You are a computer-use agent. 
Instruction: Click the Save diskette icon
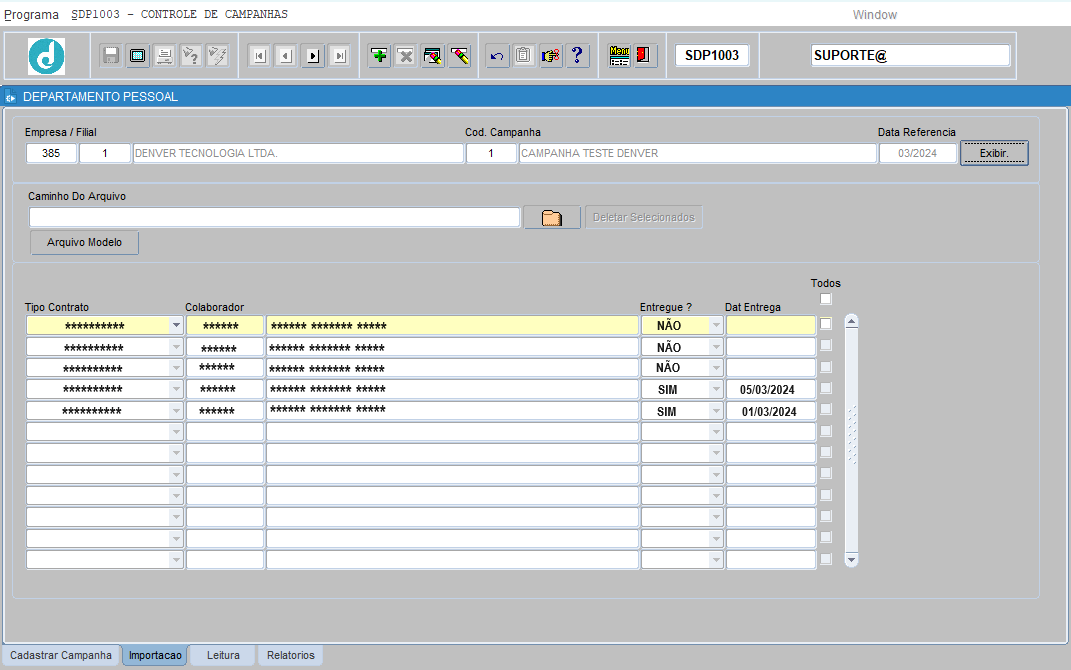111,55
